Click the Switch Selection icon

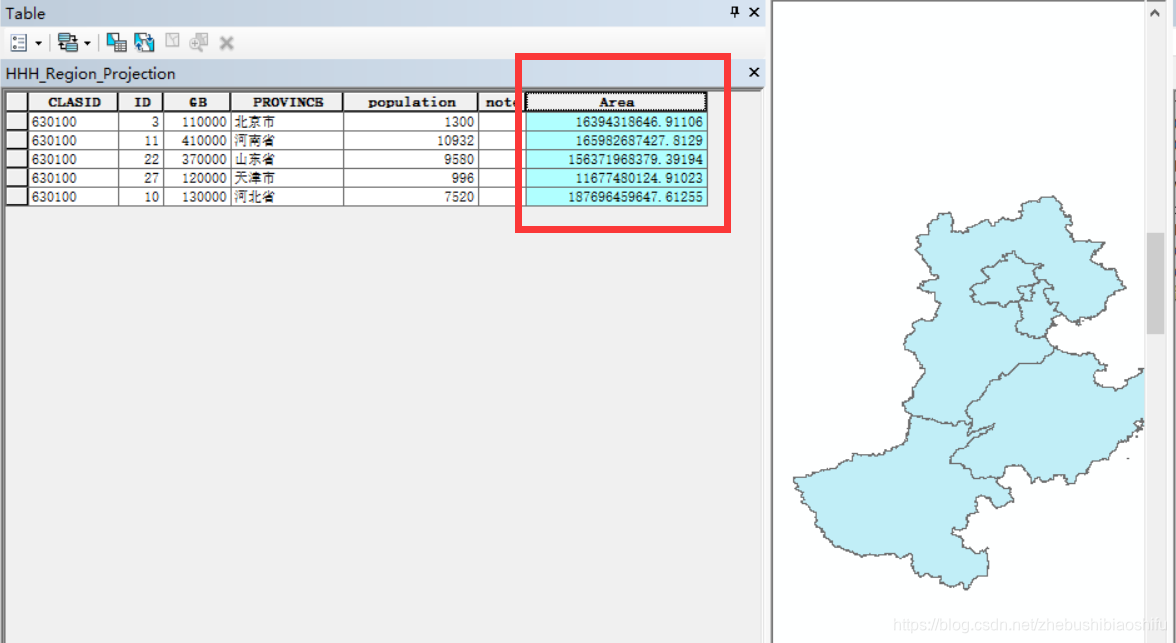click(x=144, y=43)
